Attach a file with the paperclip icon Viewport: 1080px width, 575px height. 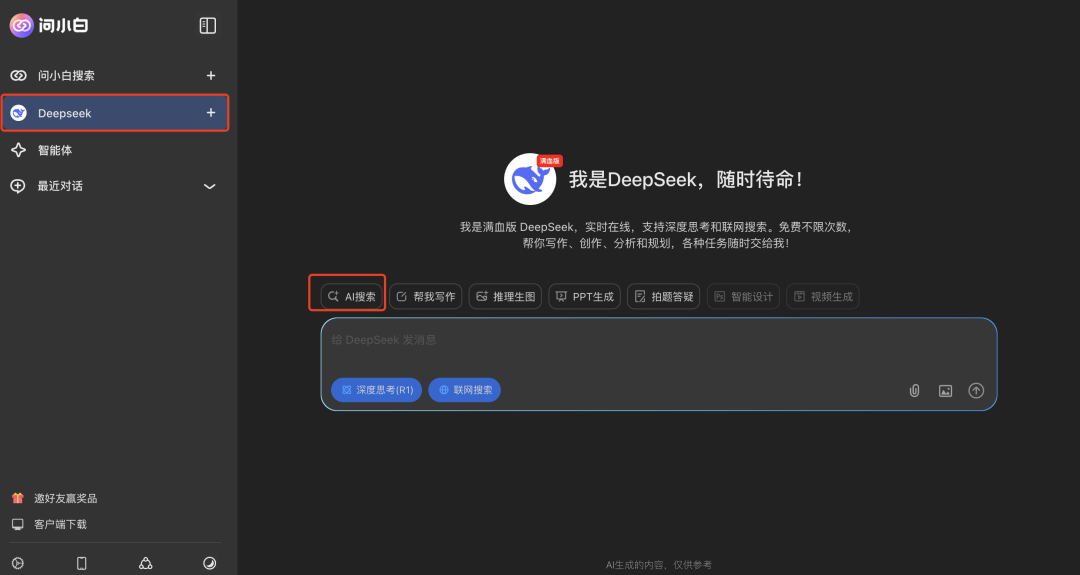point(914,390)
